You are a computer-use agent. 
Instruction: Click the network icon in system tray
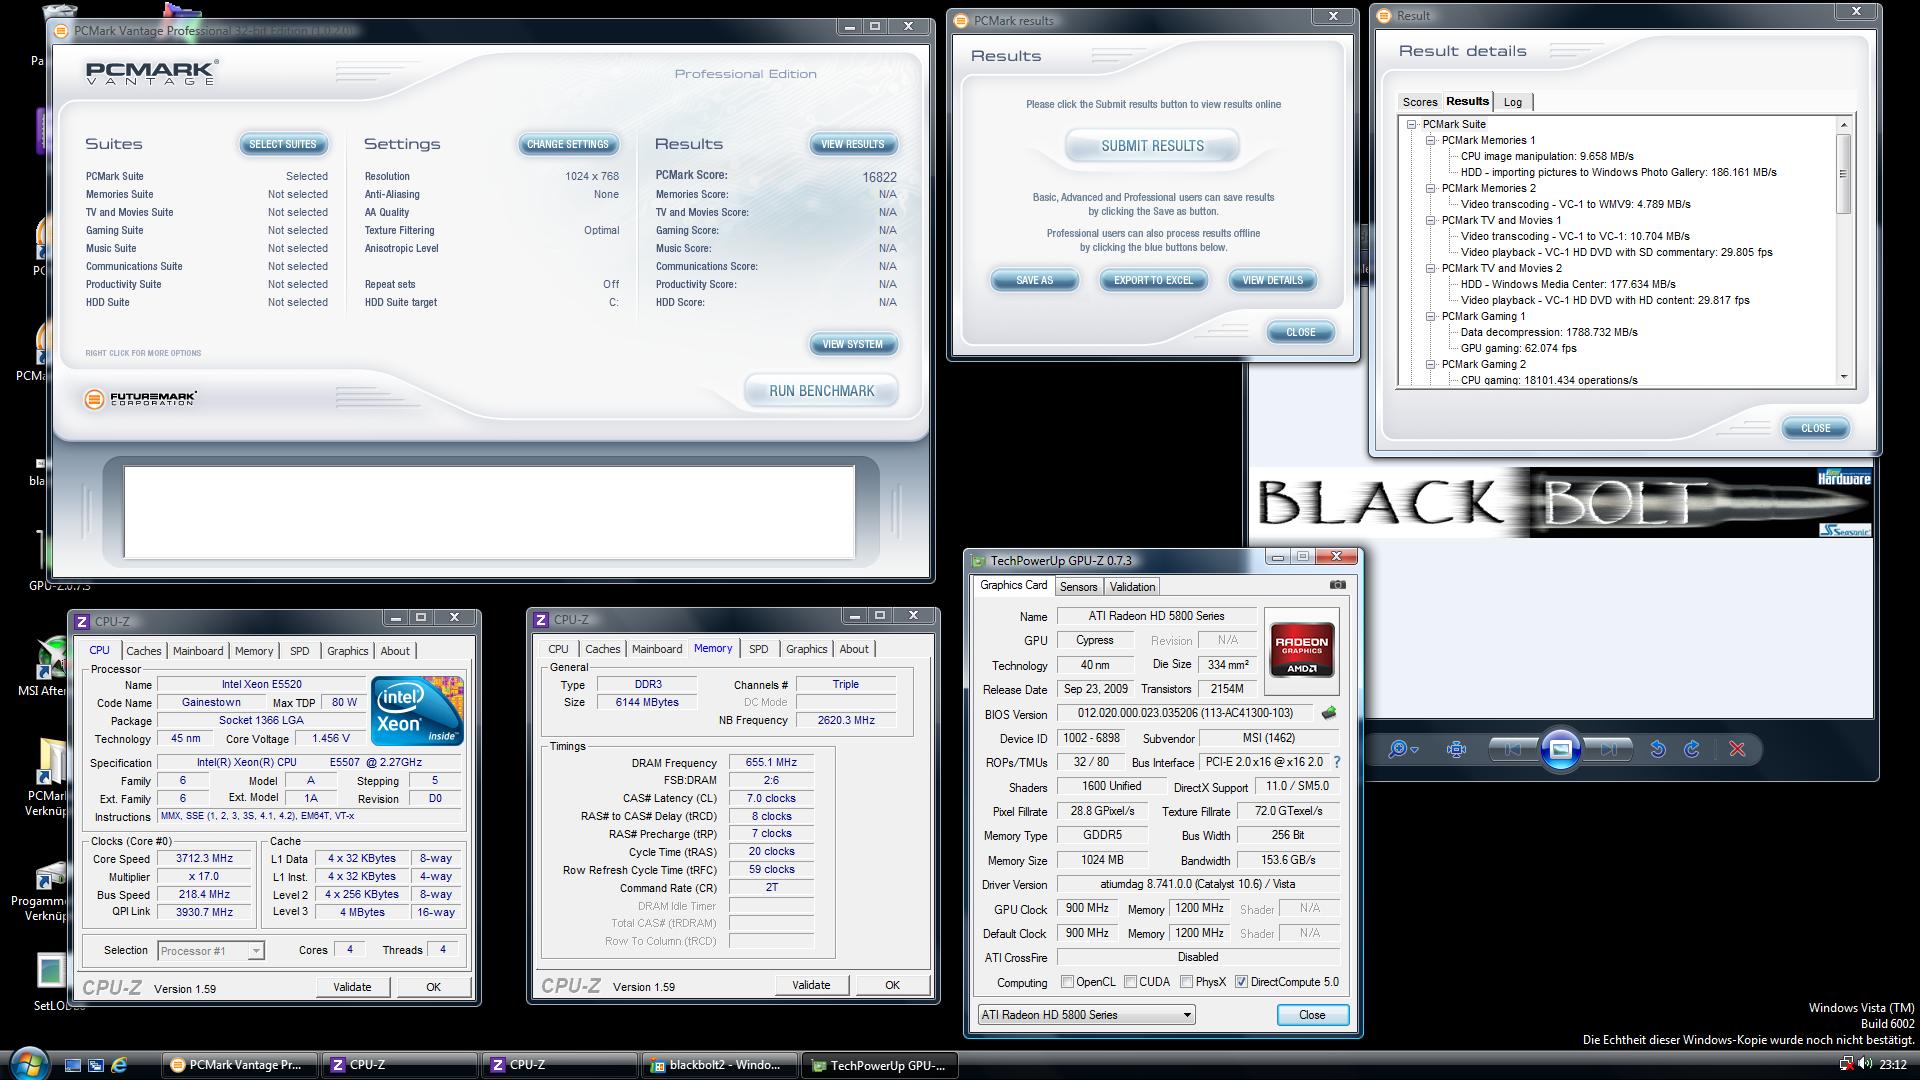pyautogui.click(x=1846, y=1064)
